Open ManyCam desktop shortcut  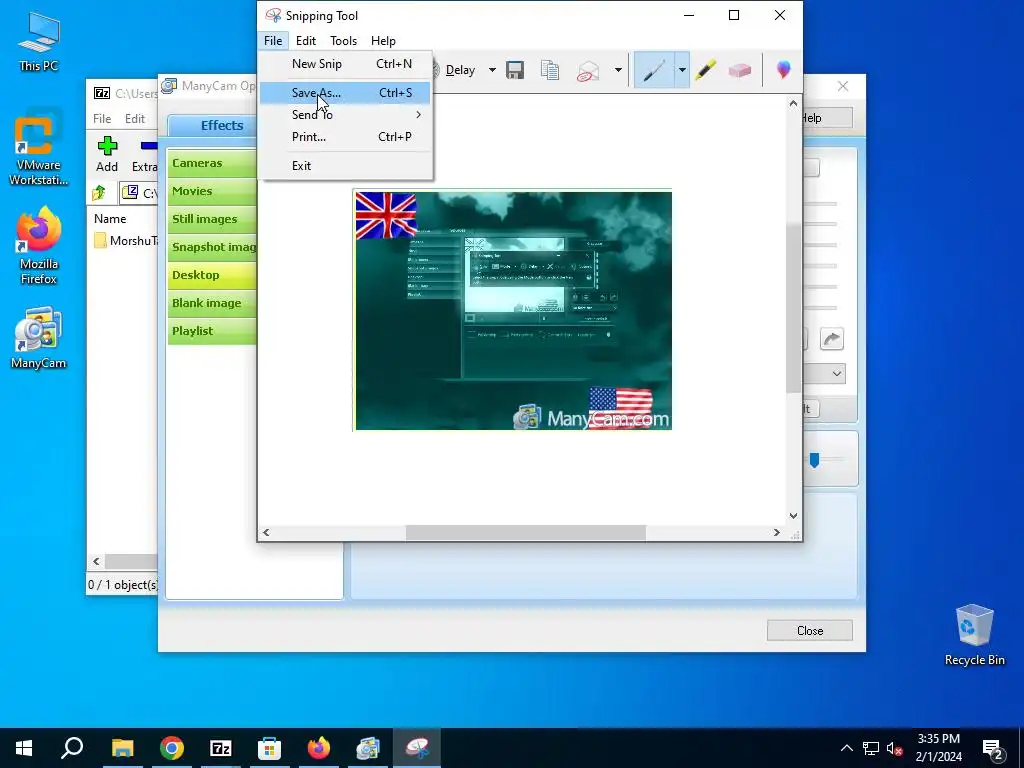[x=39, y=338]
